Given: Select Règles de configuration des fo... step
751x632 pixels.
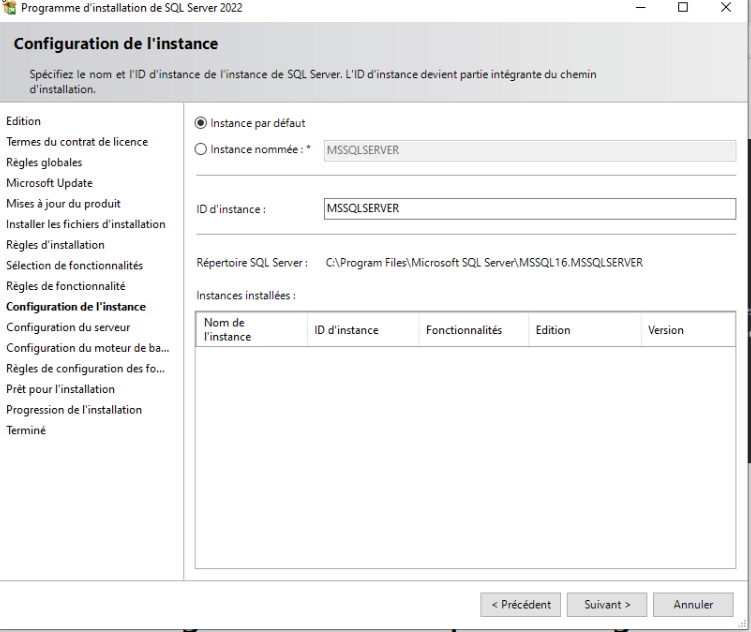Looking at the screenshot, I should coord(85,368).
